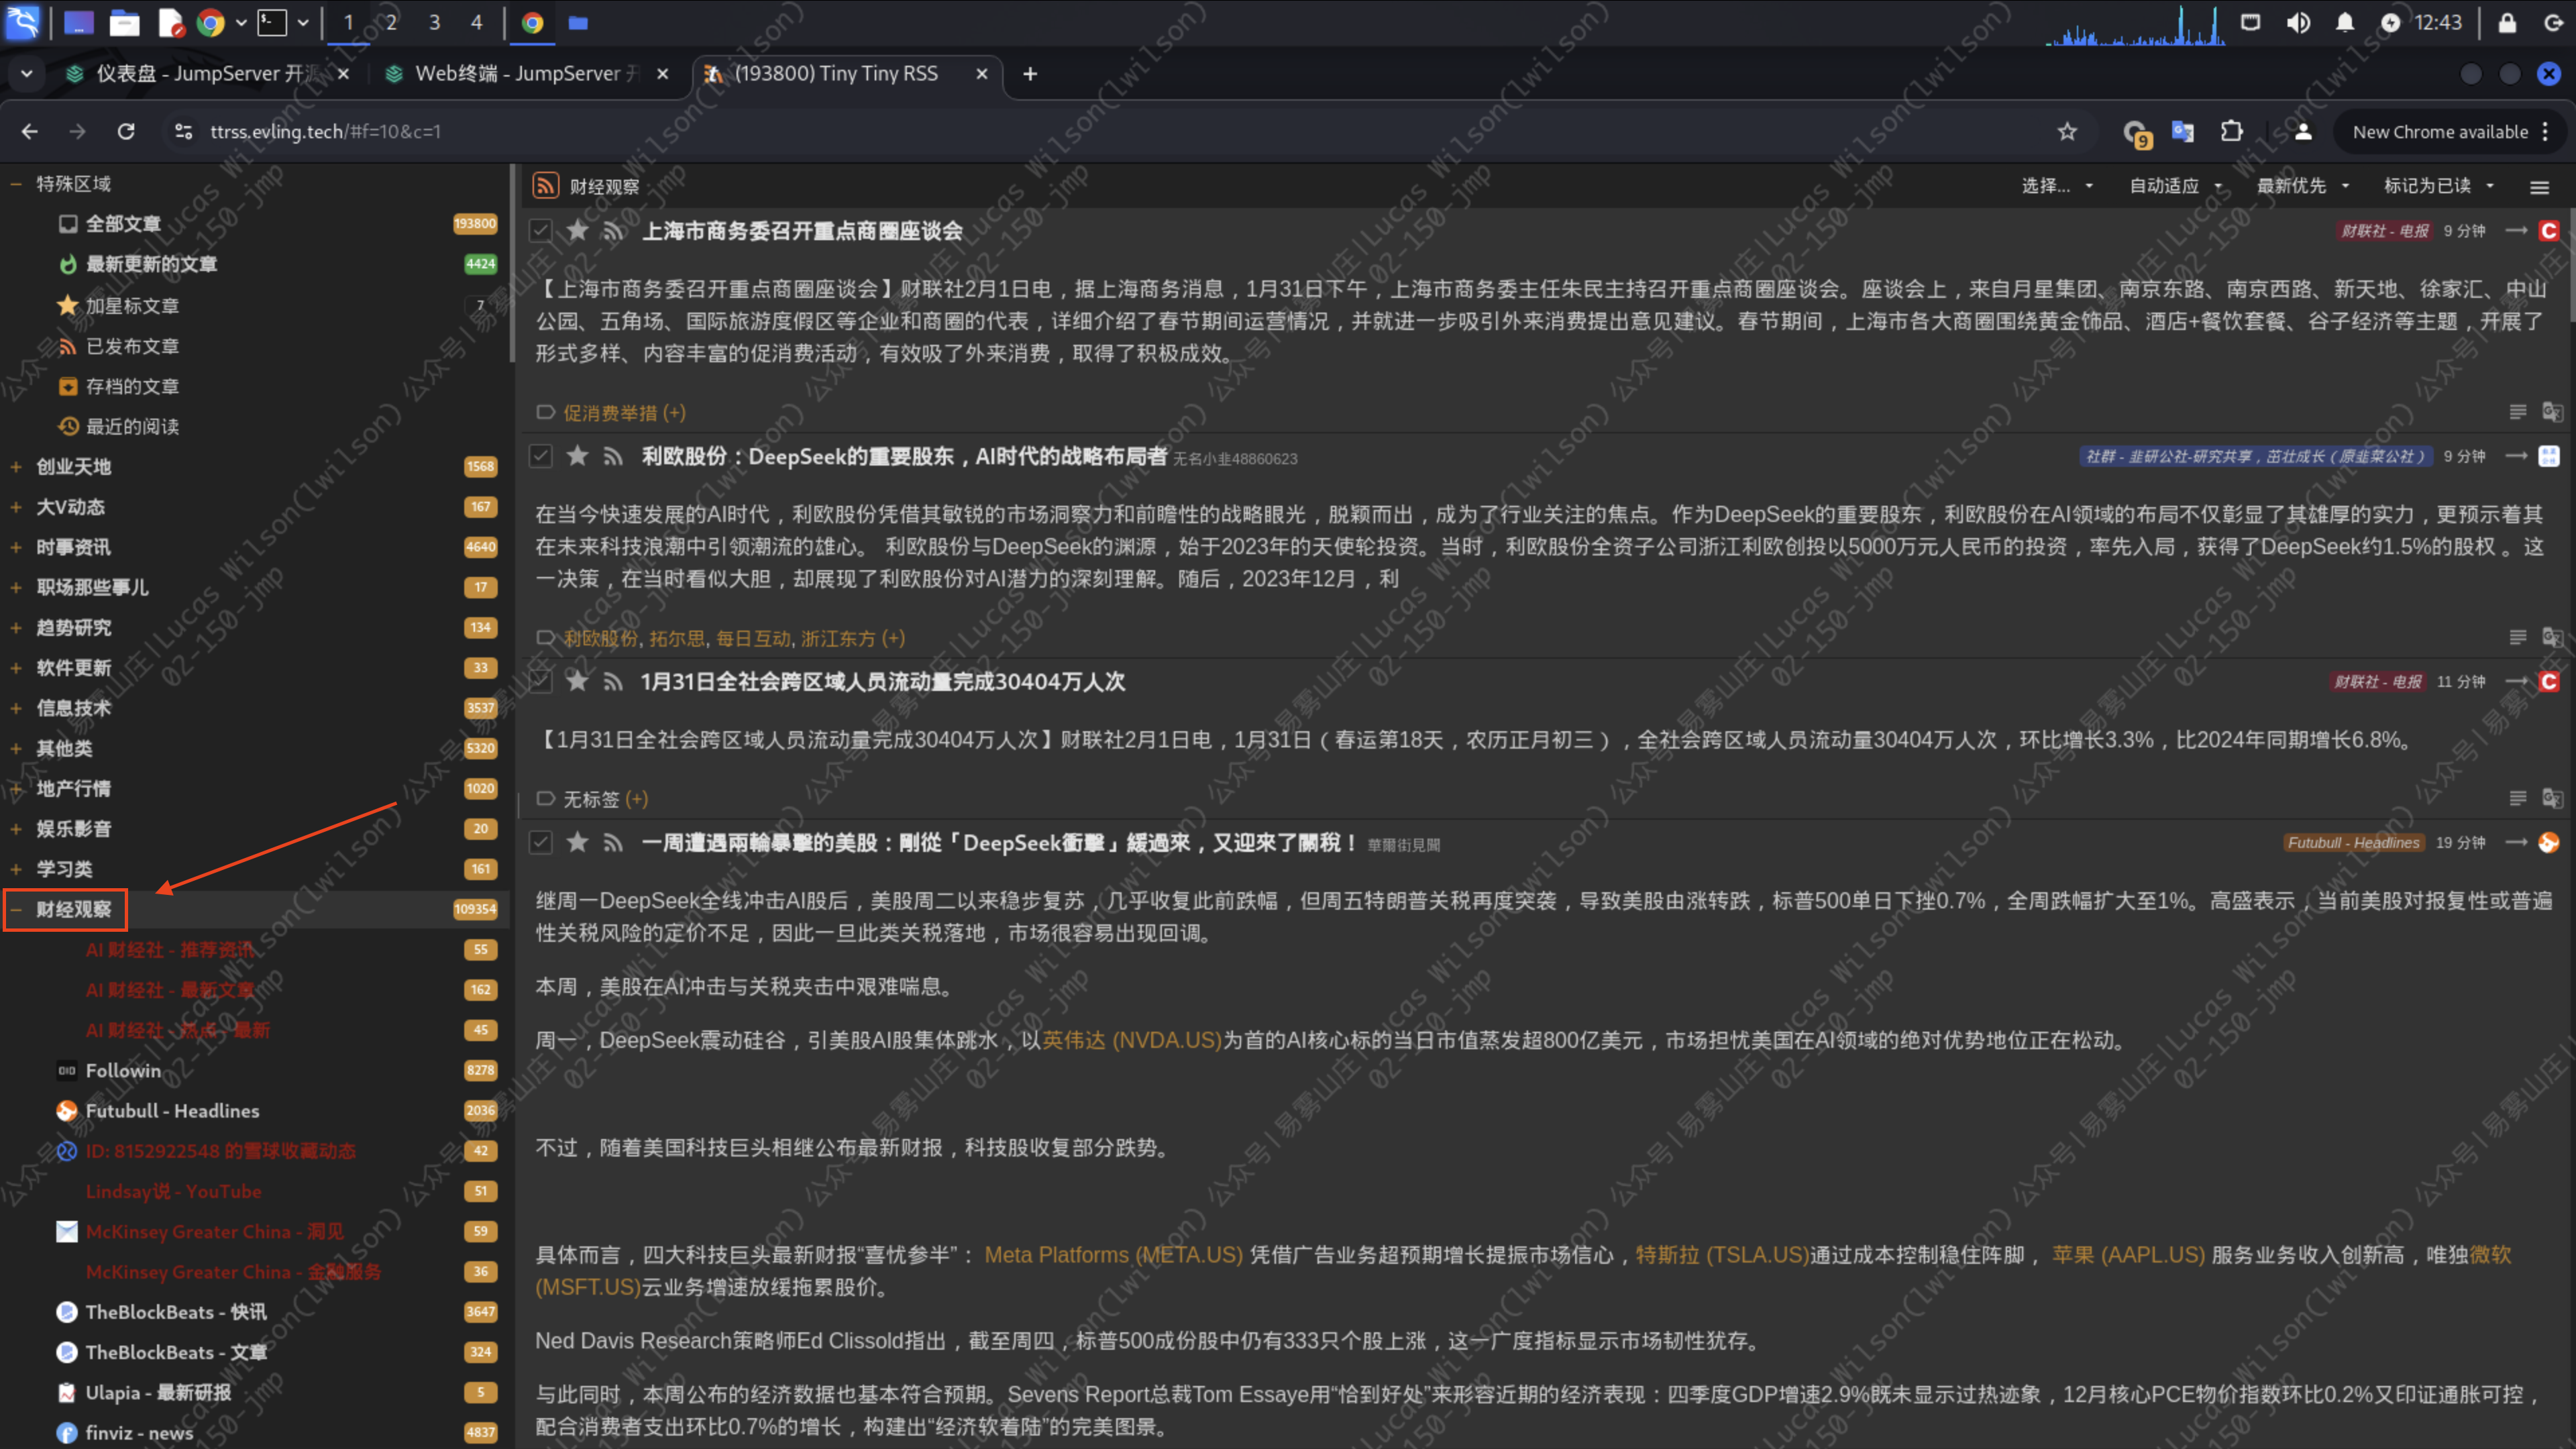Open the 全部文章 feed
Viewport: 2576px width, 1449px height.
(122, 224)
